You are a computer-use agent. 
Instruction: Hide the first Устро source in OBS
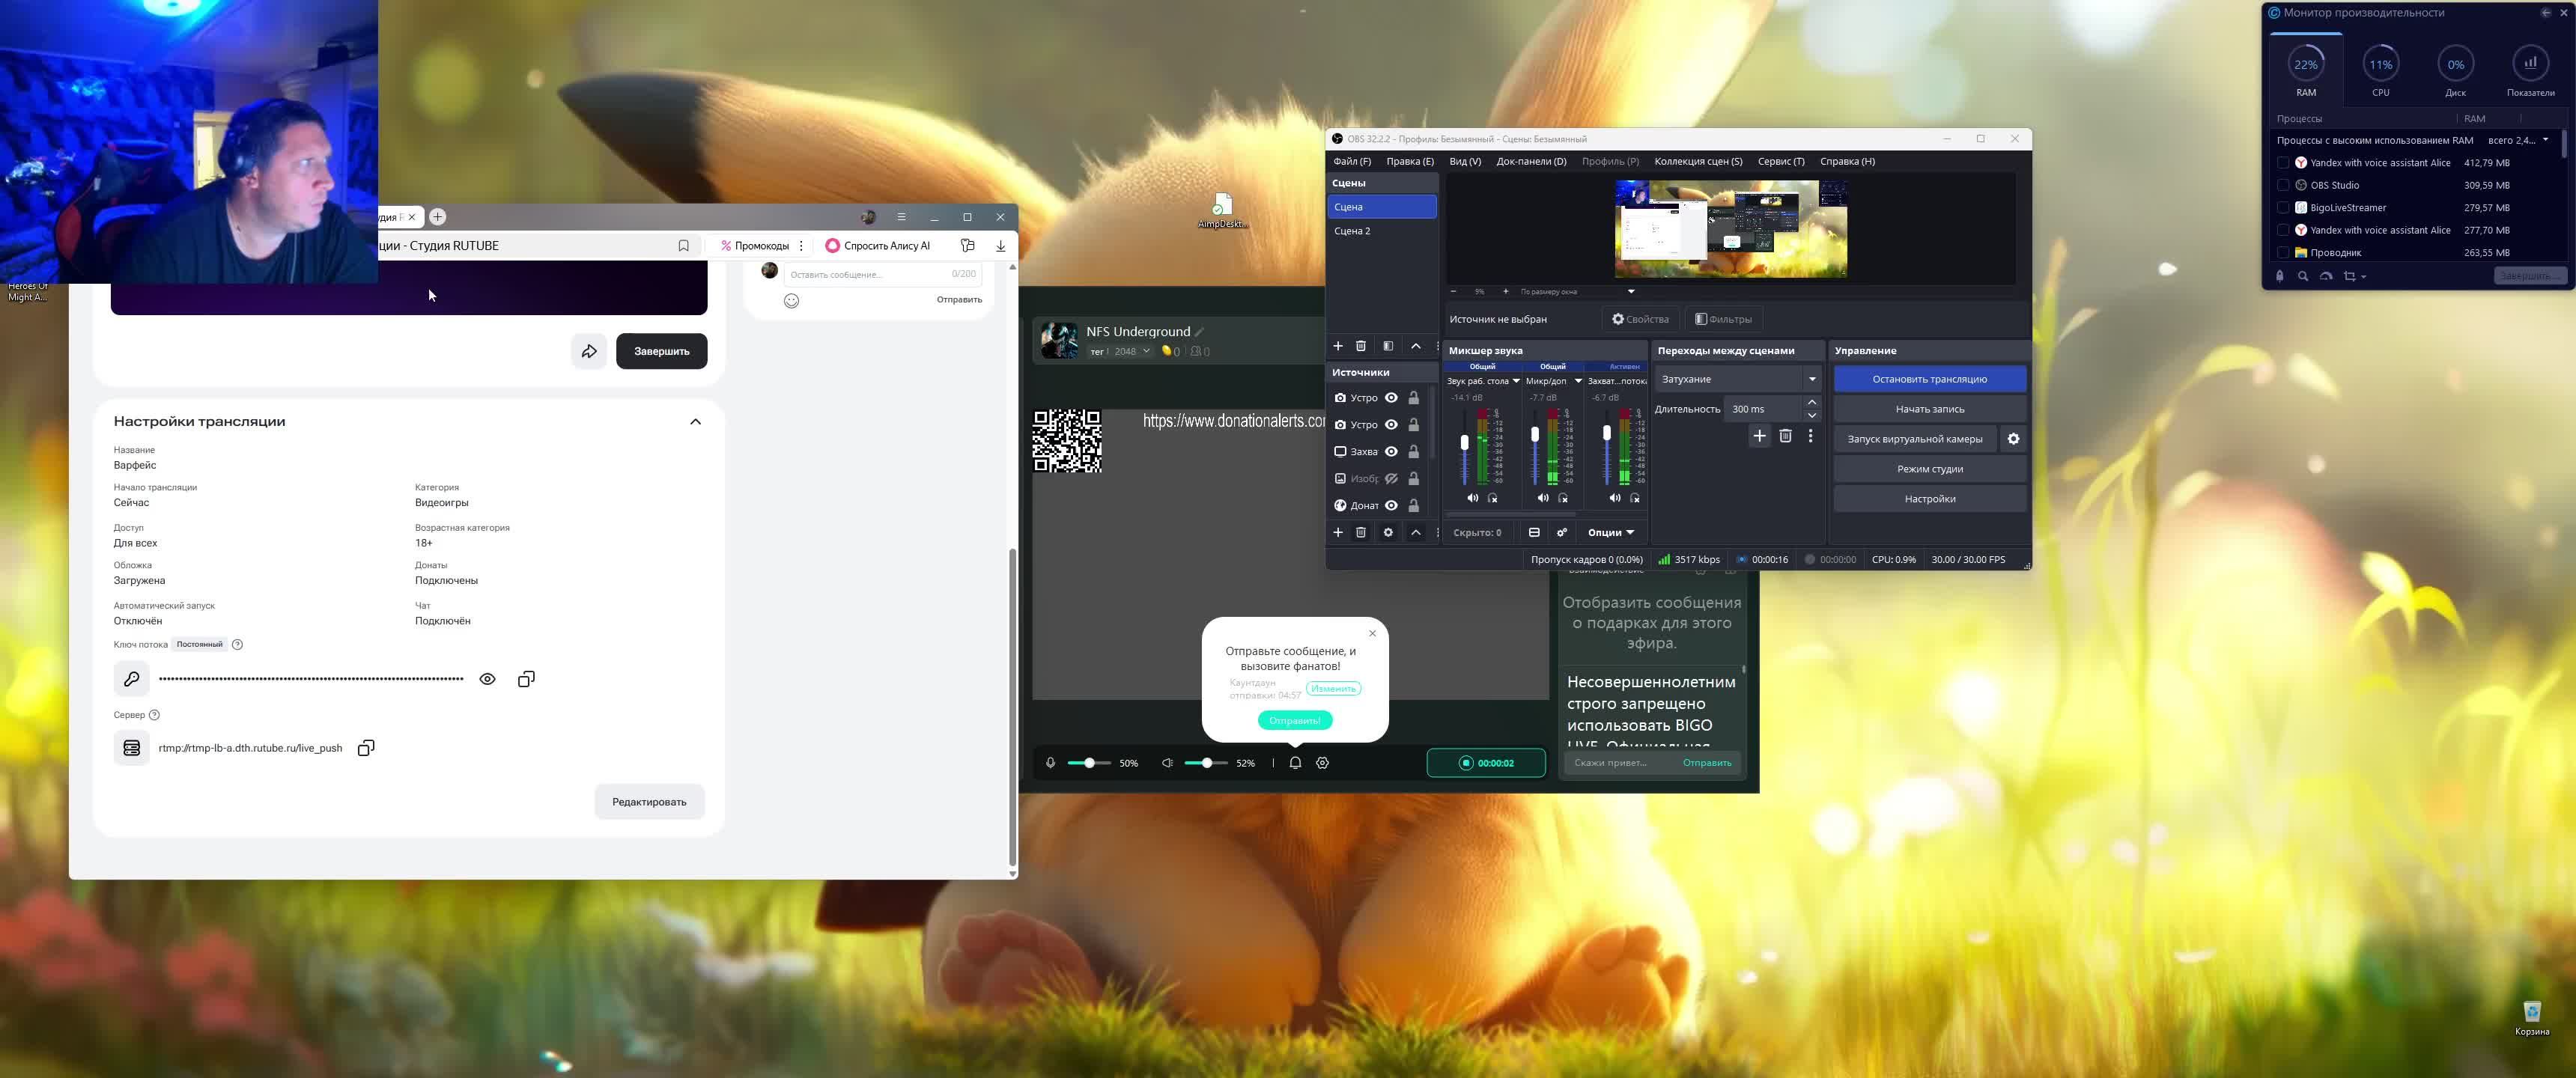[x=1391, y=398]
